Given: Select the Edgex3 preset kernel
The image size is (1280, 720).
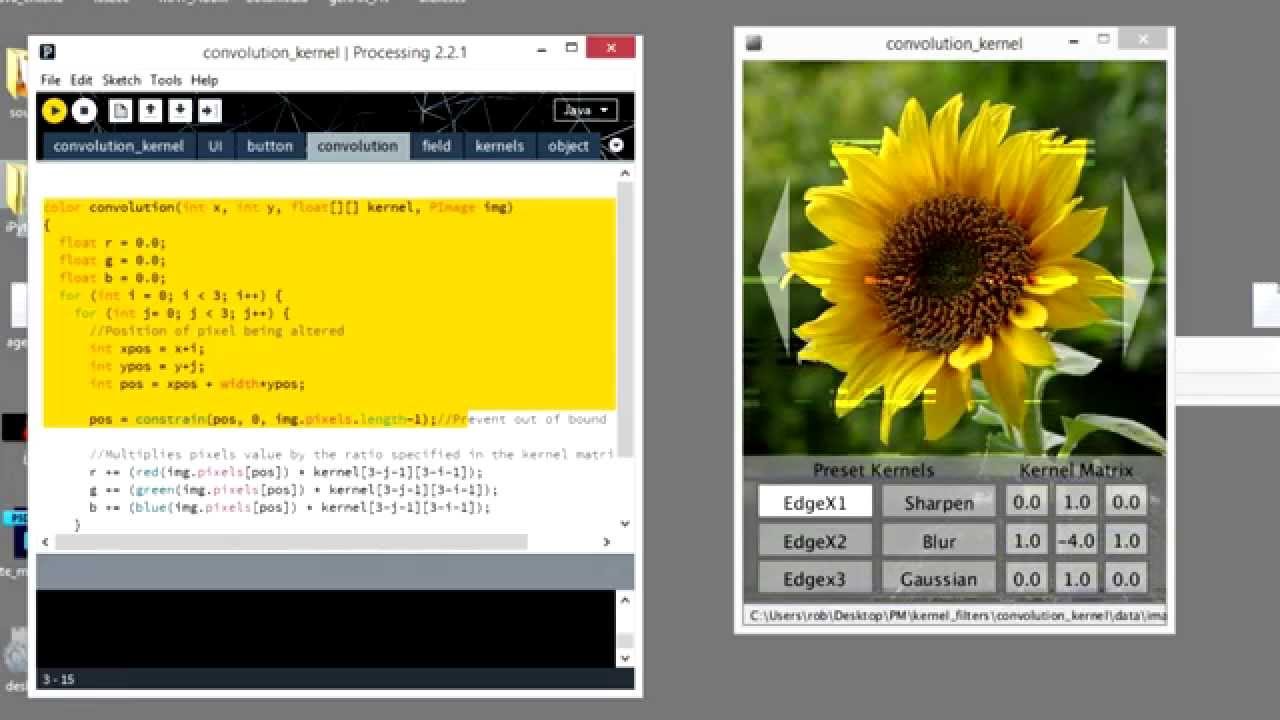Looking at the screenshot, I should point(815,579).
